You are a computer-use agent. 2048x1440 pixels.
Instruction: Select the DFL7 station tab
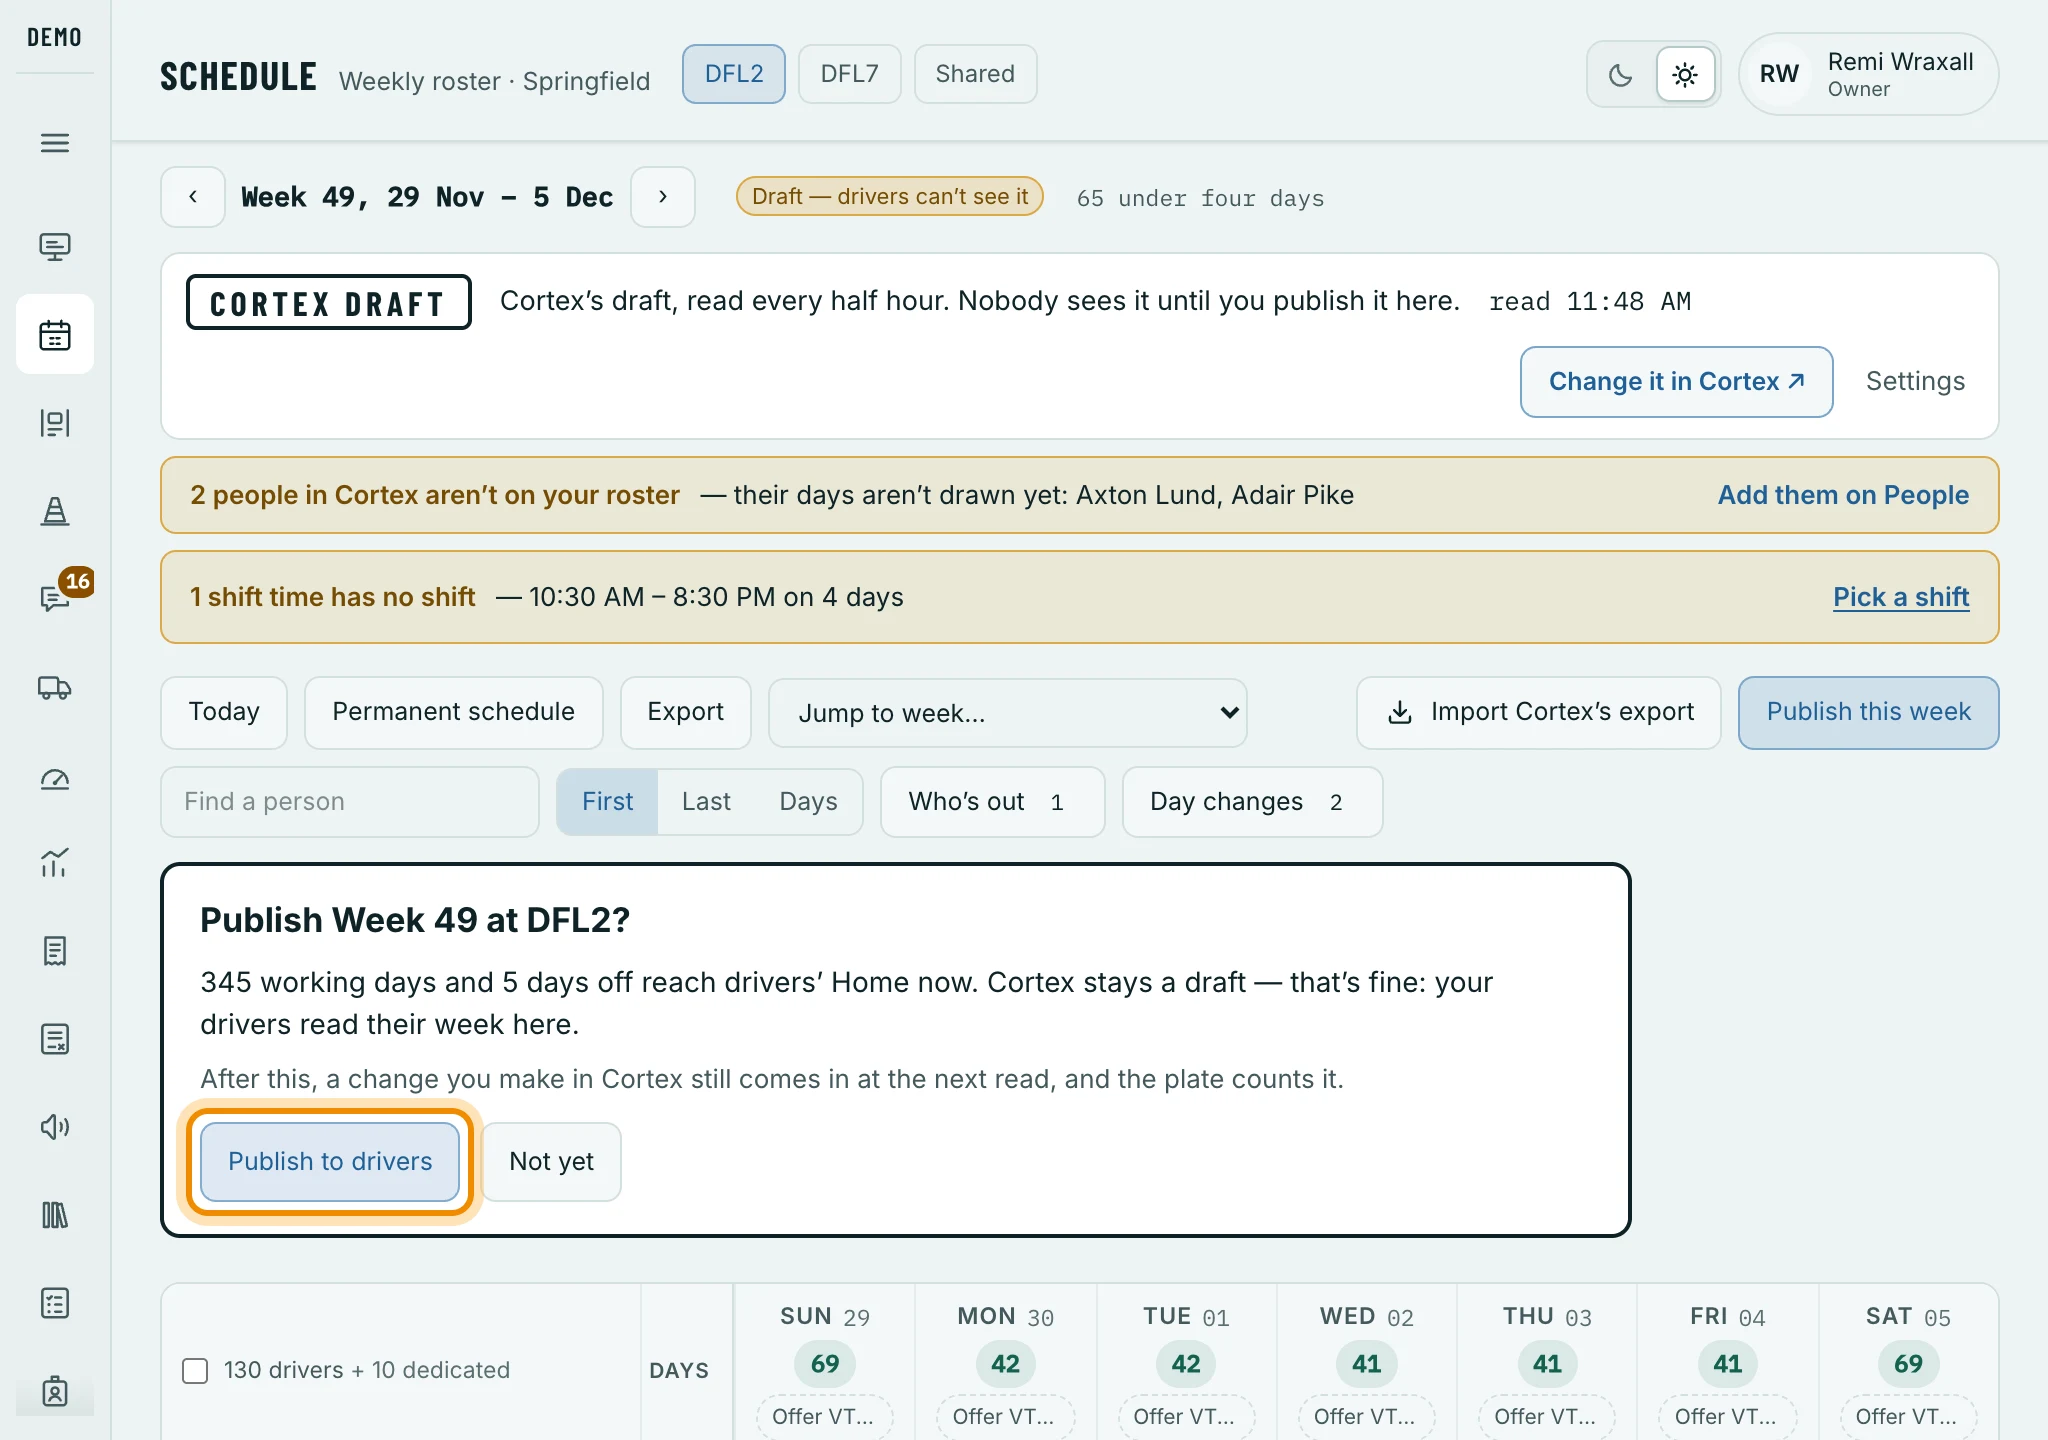tap(850, 74)
